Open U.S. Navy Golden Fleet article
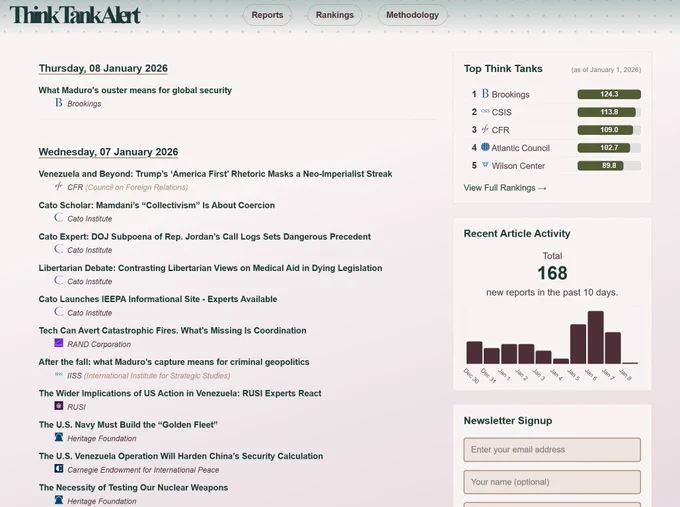680x507 pixels. [x=128, y=425]
